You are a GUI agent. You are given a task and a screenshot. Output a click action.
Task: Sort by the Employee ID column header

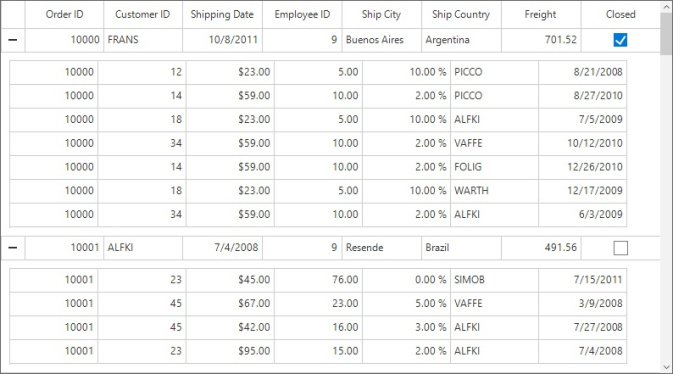(302, 14)
